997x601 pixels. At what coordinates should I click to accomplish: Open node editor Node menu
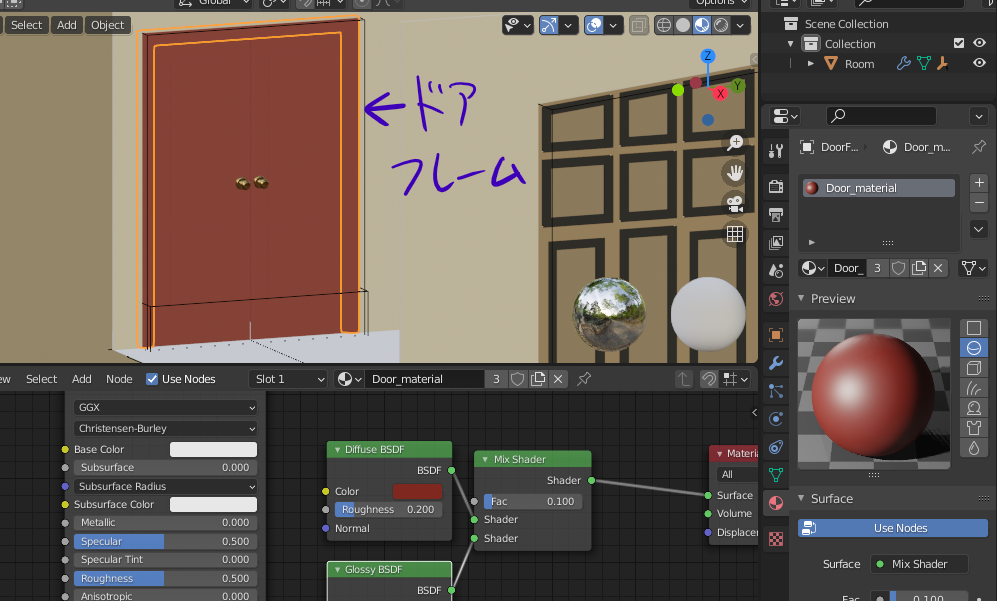[x=119, y=379]
